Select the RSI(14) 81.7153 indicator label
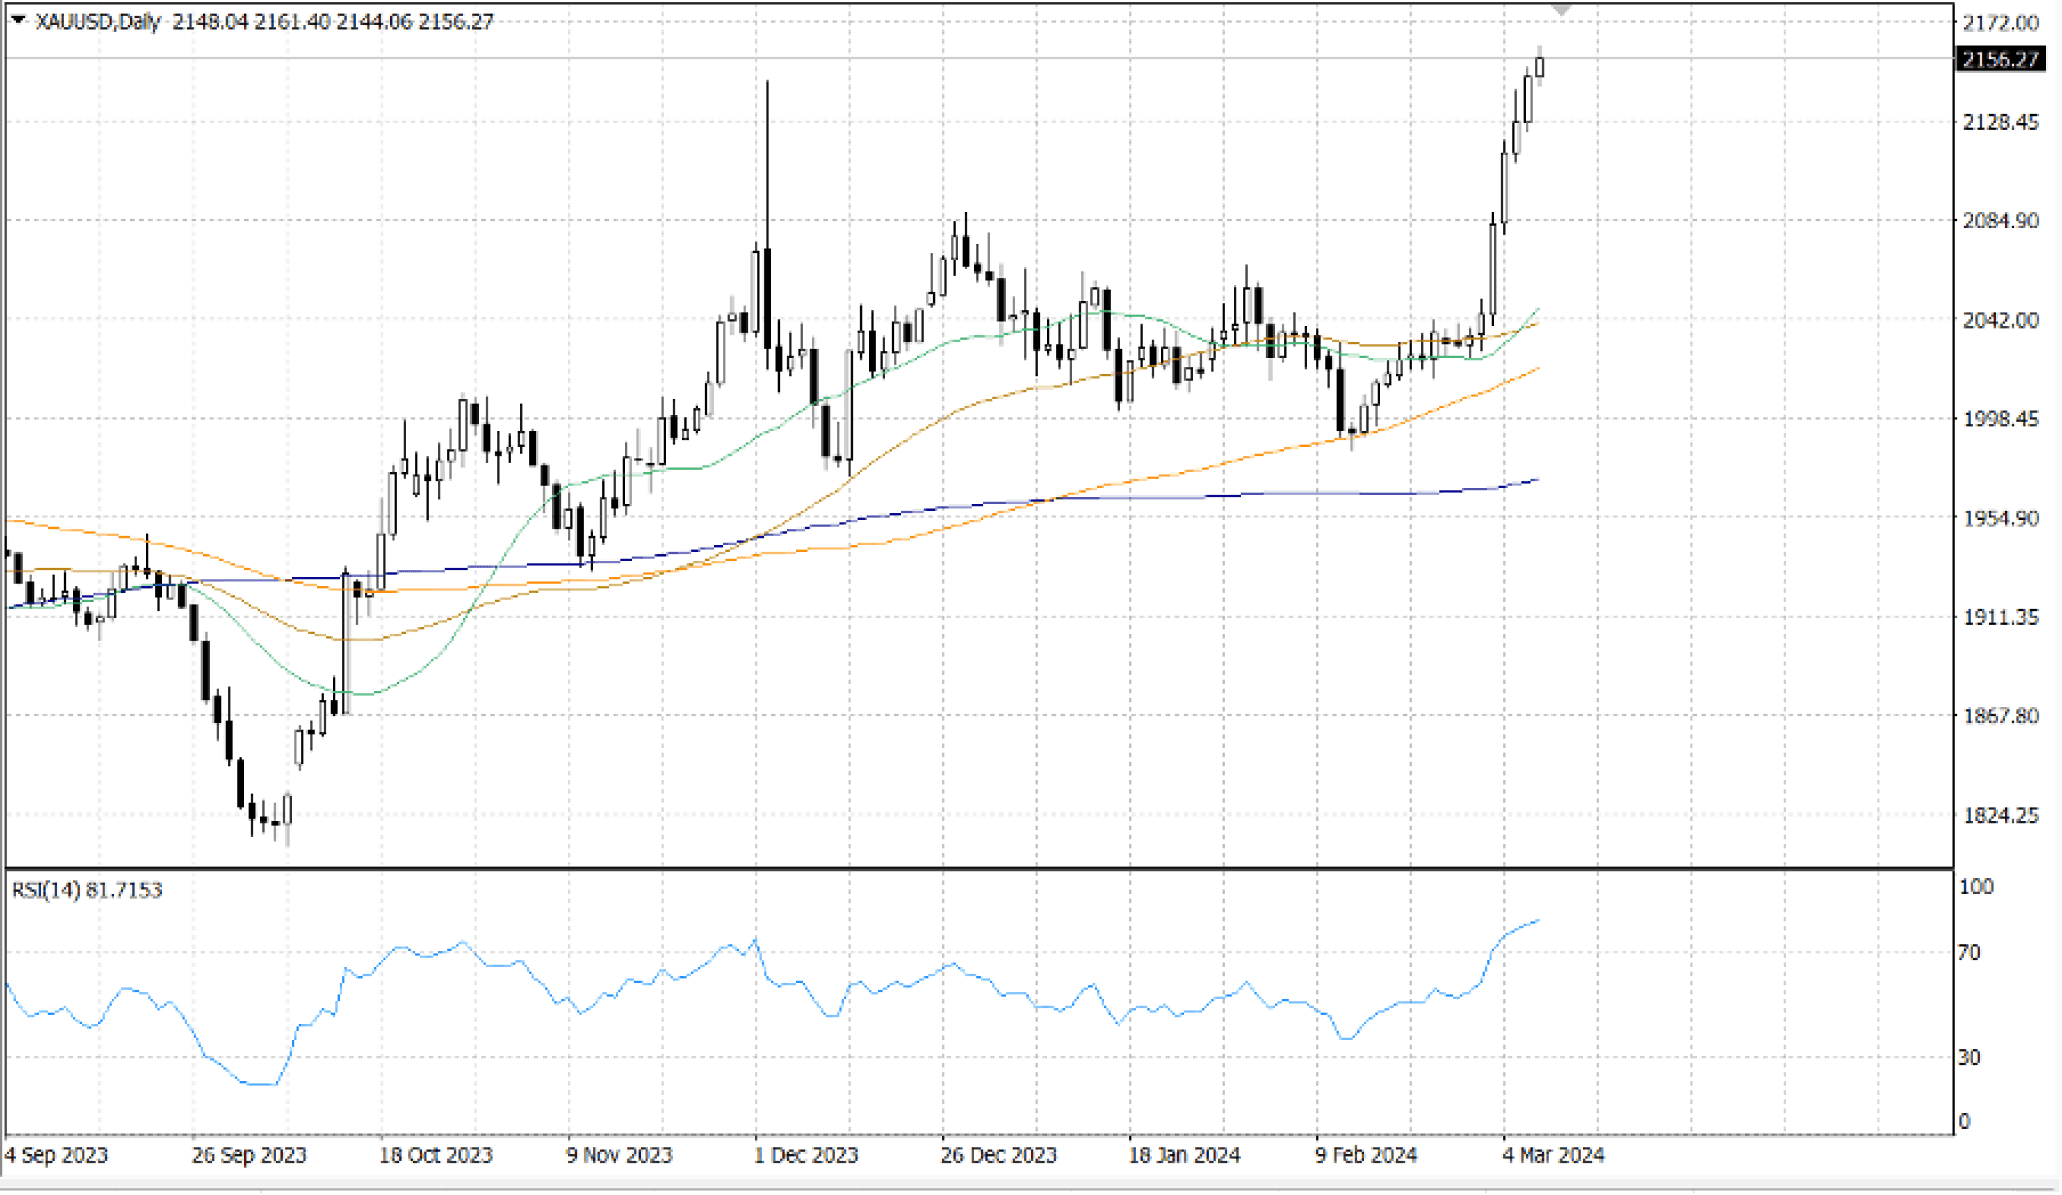 [x=87, y=889]
